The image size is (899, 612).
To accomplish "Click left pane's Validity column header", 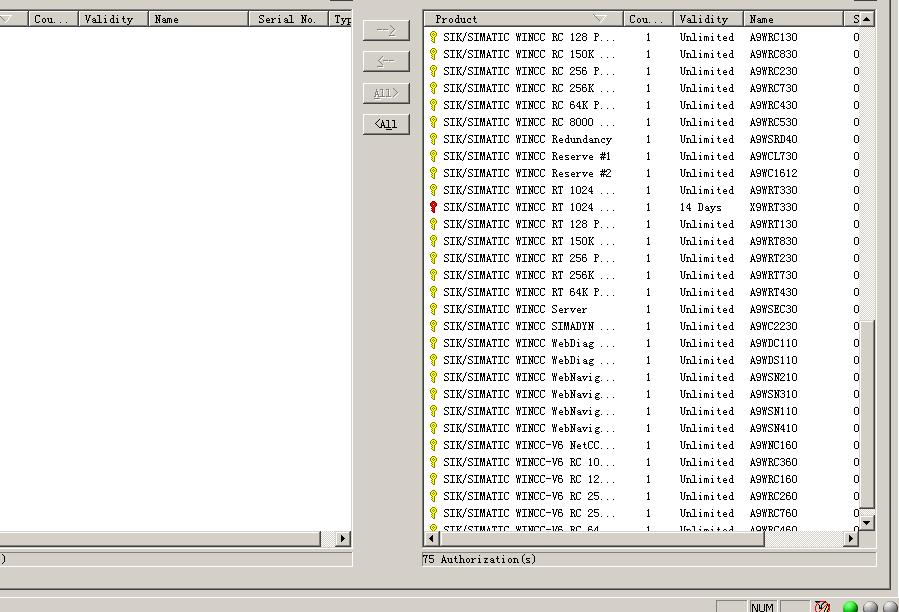I will pyautogui.click(x=113, y=19).
